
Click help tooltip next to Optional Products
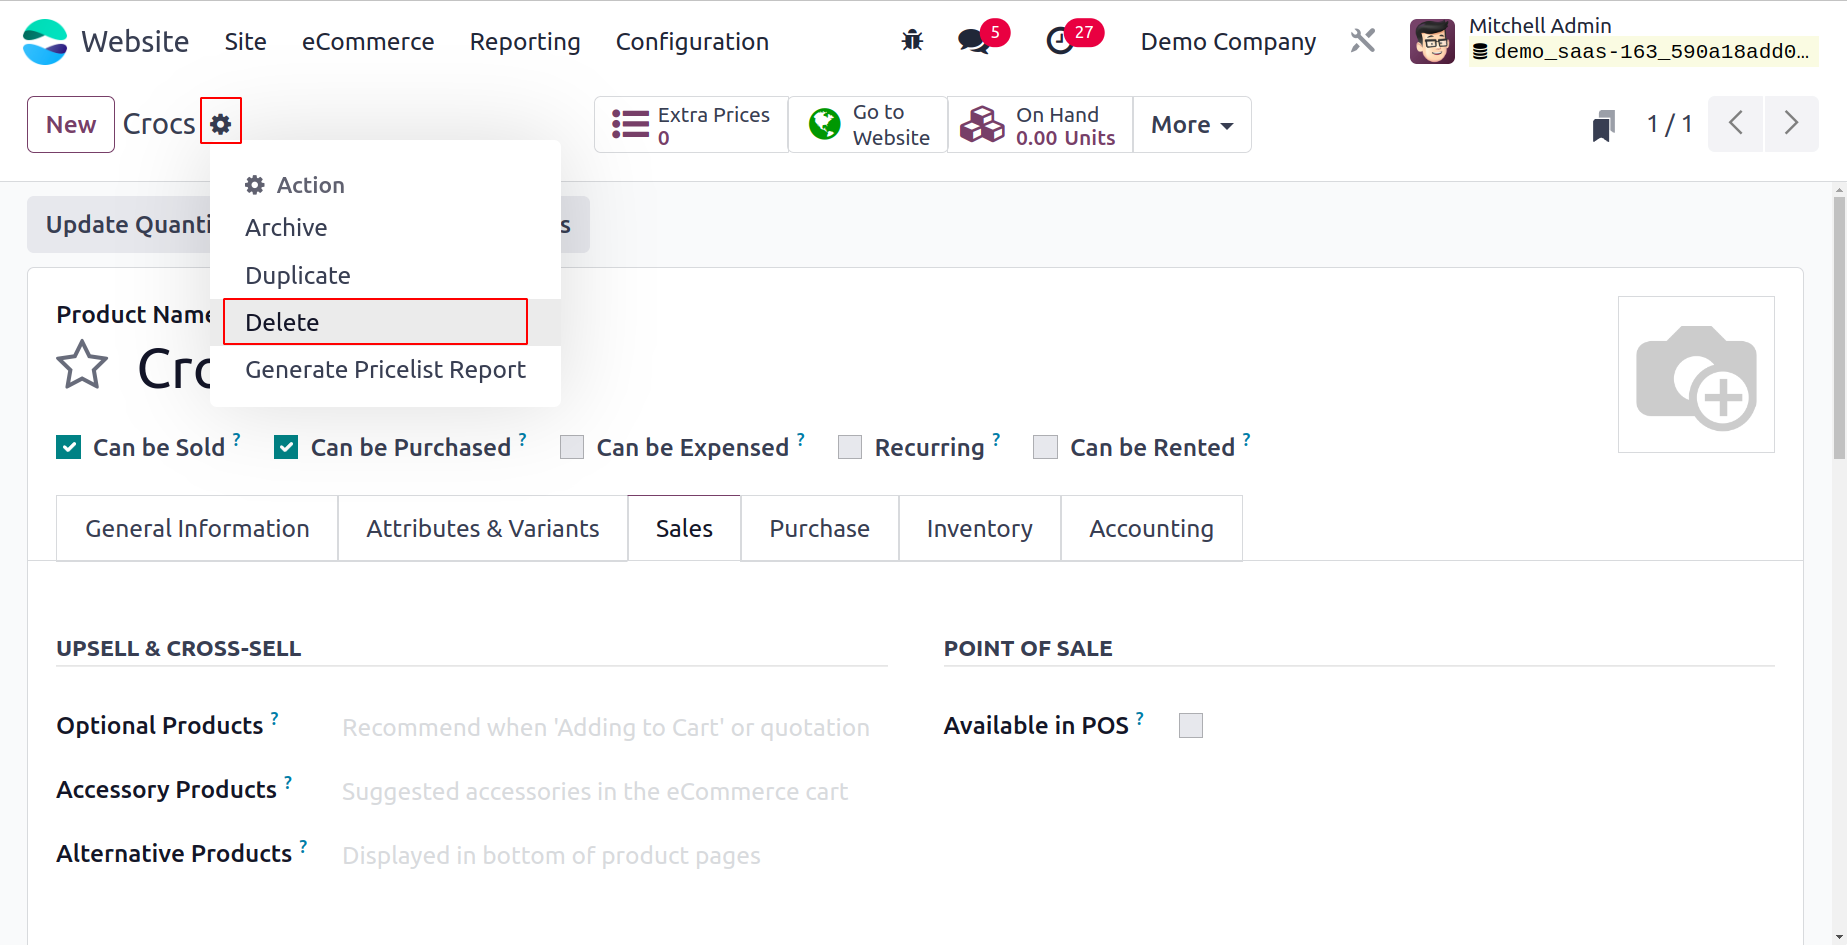[275, 718]
